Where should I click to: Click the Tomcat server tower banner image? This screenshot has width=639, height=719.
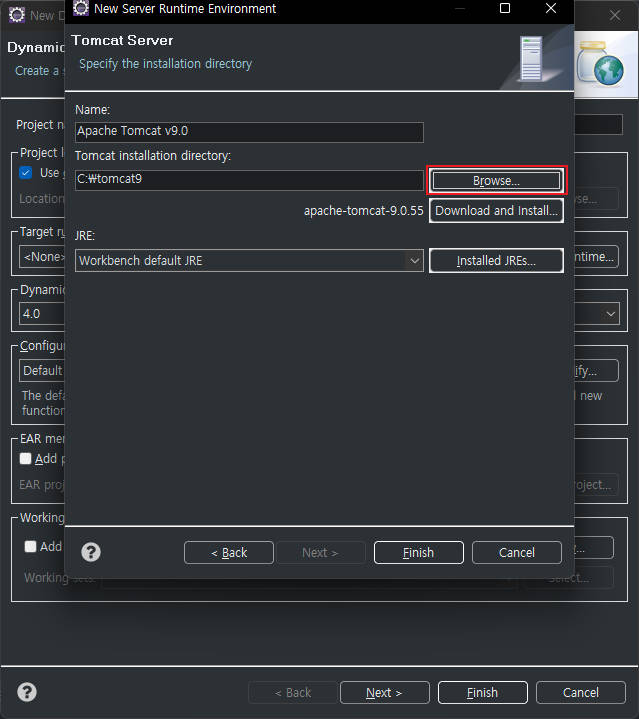[531, 59]
